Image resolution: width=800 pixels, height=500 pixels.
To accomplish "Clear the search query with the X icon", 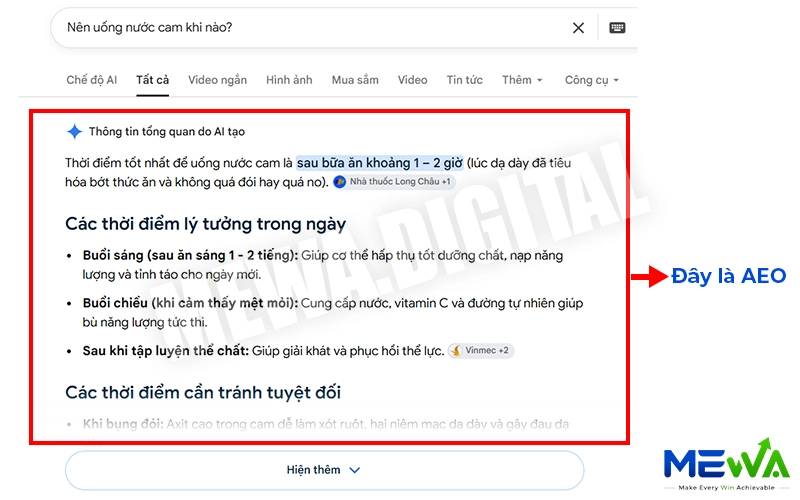I will point(578,28).
